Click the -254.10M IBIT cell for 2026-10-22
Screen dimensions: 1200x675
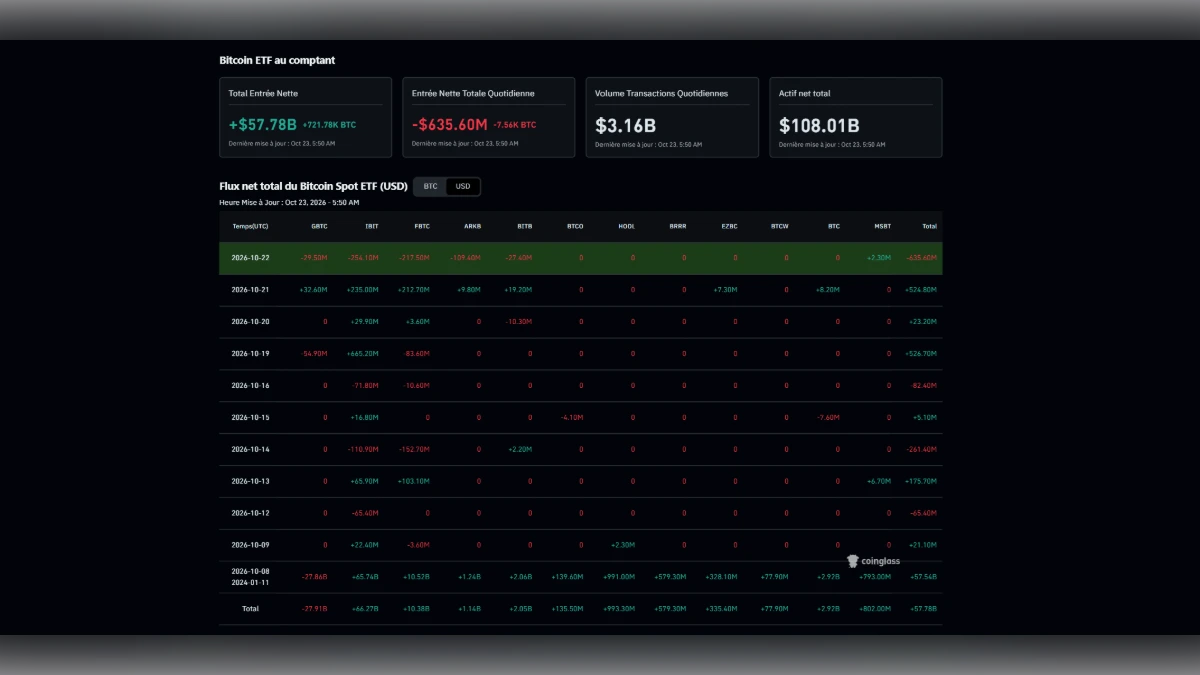pos(362,258)
